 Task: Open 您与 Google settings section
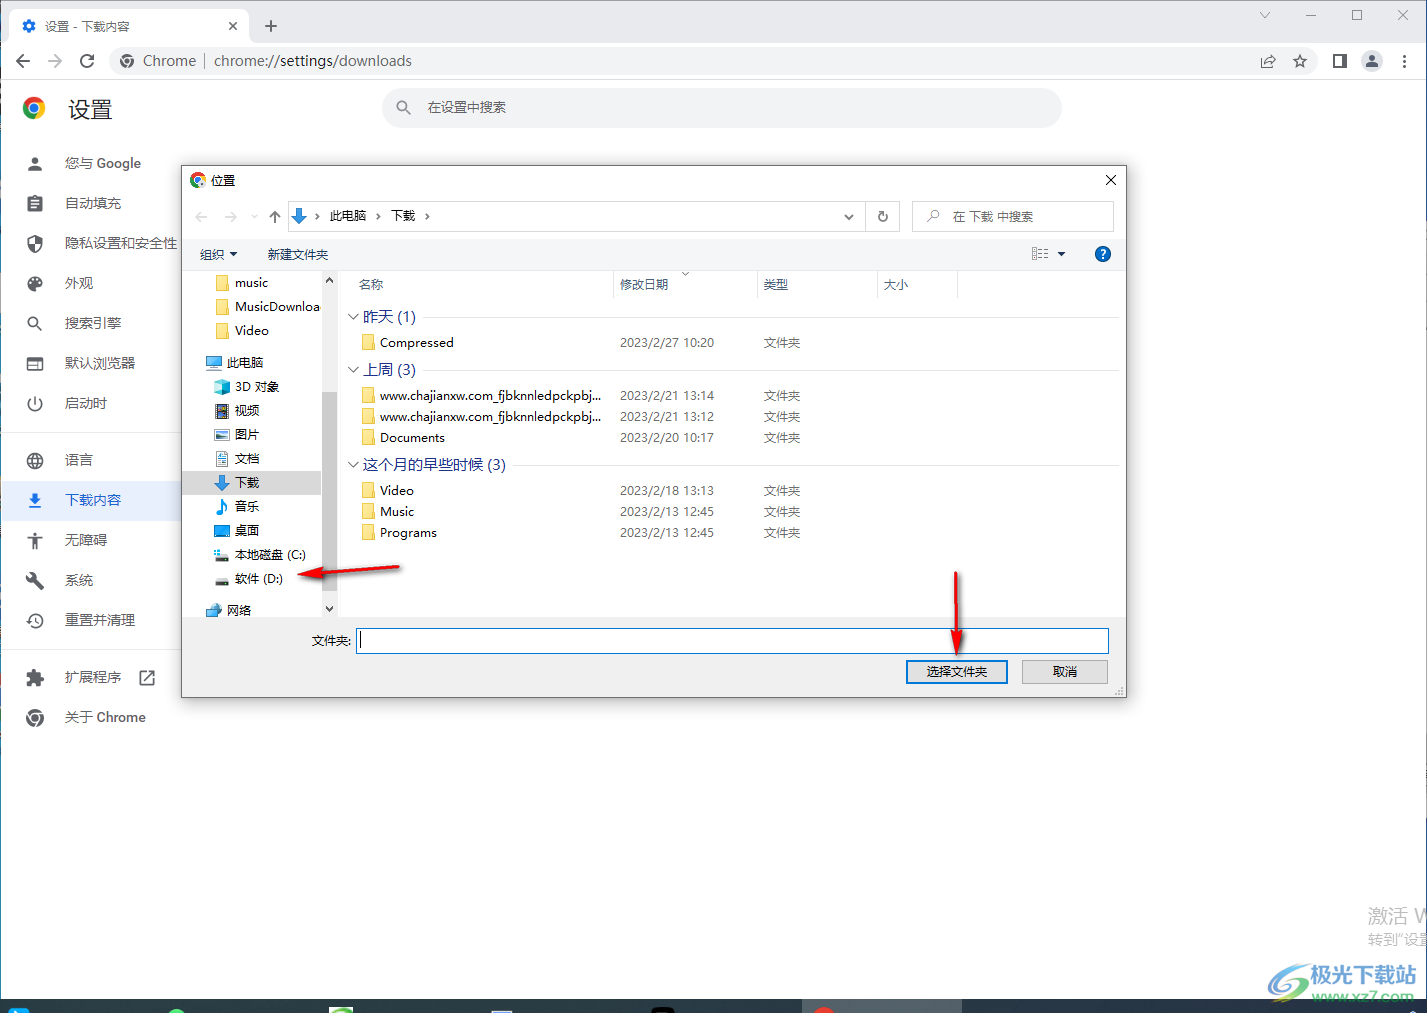coord(103,163)
